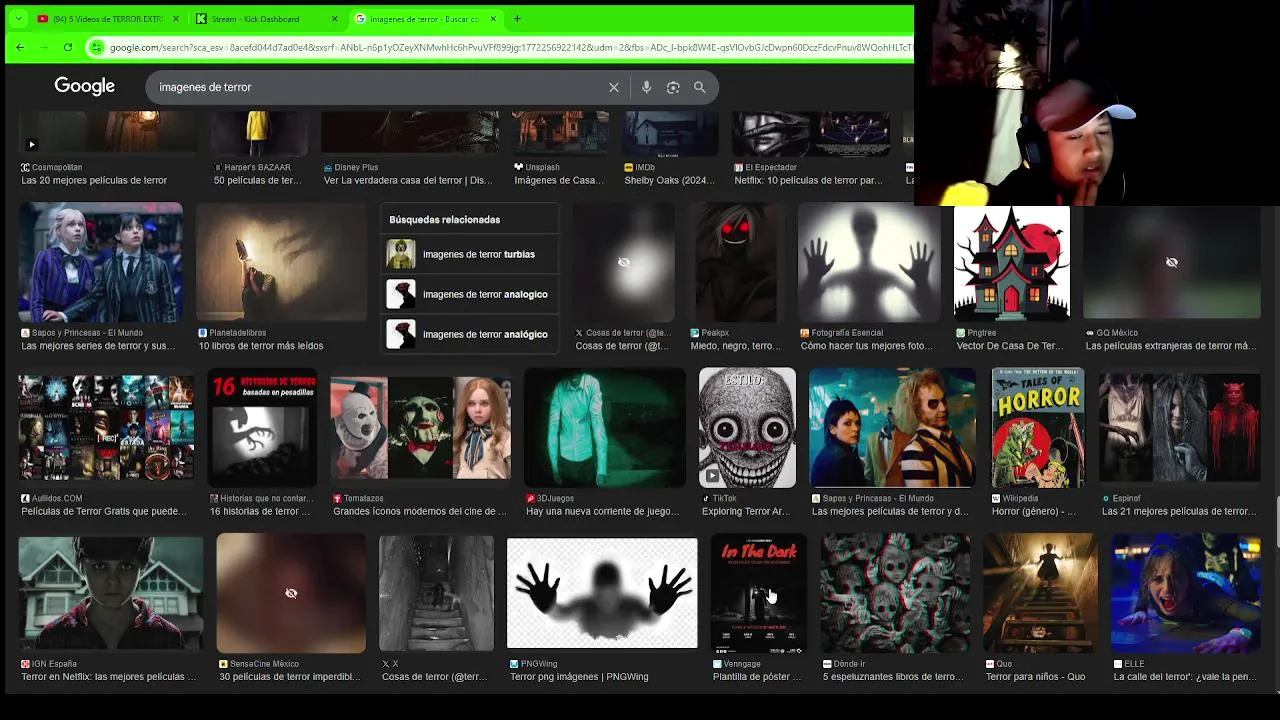Image resolution: width=1280 pixels, height=720 pixels.
Task: Click the Hay una nueva corriente de juegos caption
Action: click(x=602, y=511)
